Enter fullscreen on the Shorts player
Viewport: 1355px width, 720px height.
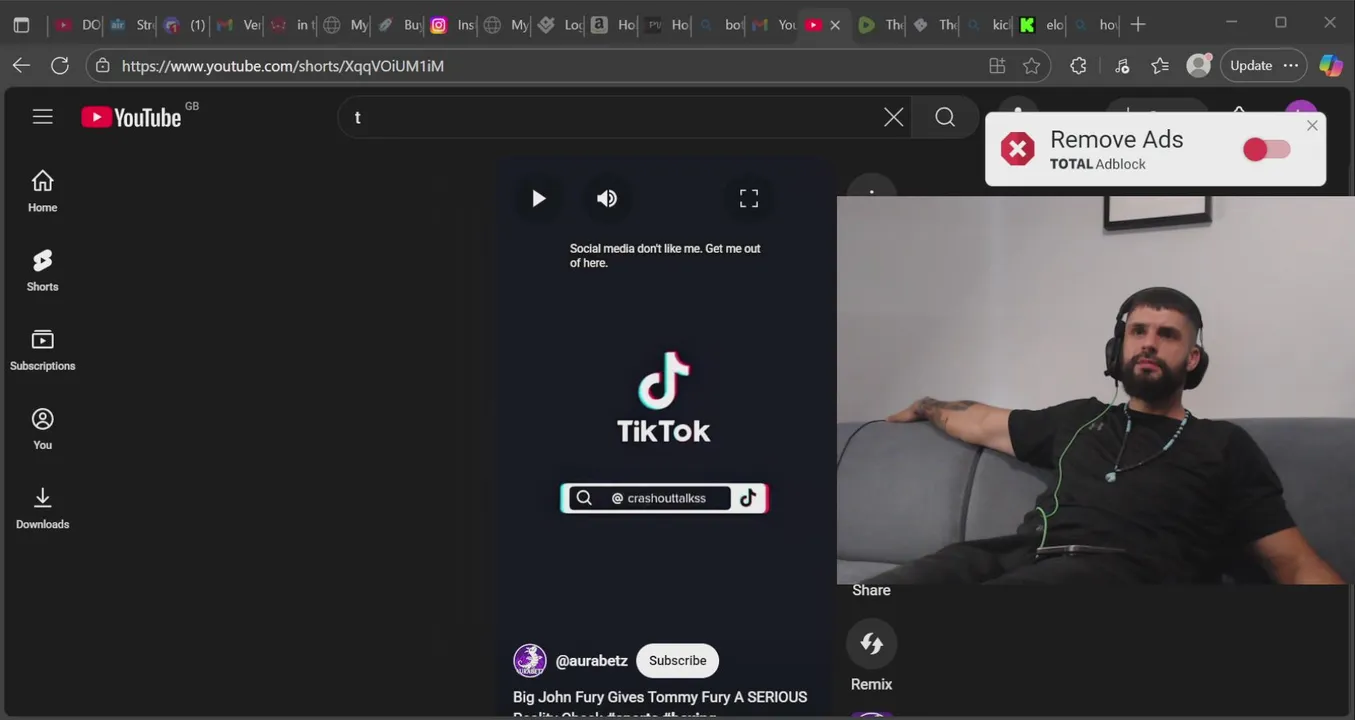coord(749,198)
